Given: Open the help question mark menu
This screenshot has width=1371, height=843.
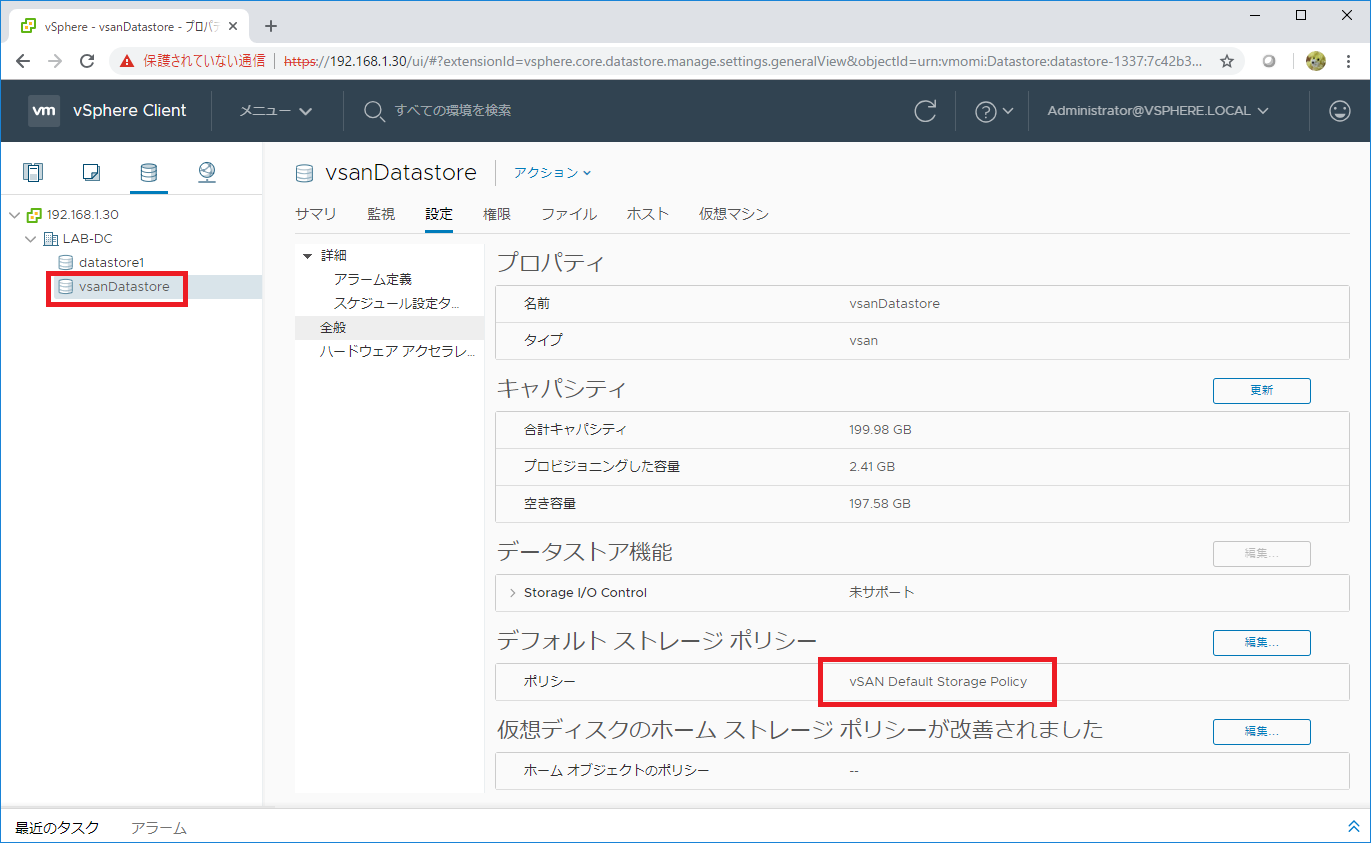Looking at the screenshot, I should click(x=994, y=111).
